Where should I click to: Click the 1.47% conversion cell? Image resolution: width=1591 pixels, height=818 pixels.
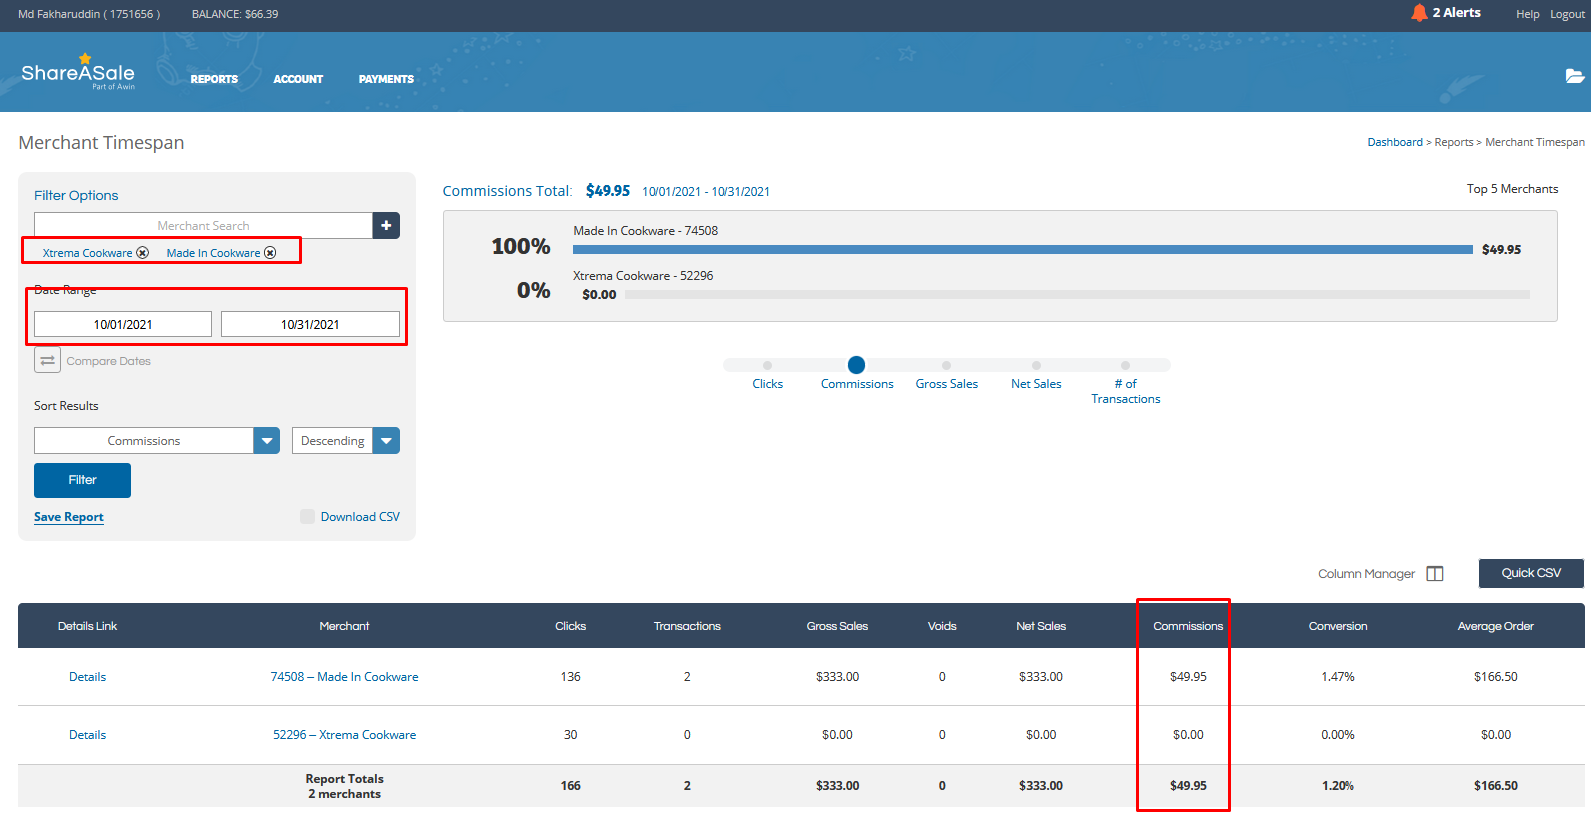[1338, 677]
